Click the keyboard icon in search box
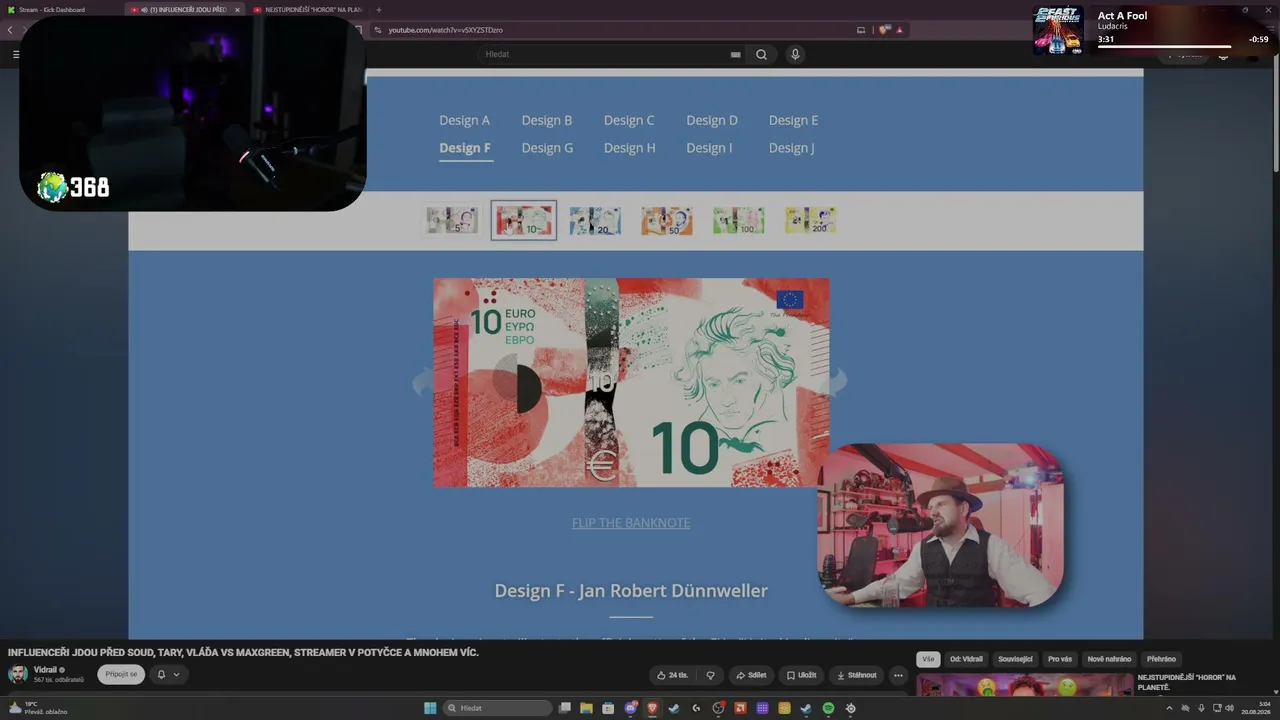 coord(736,55)
